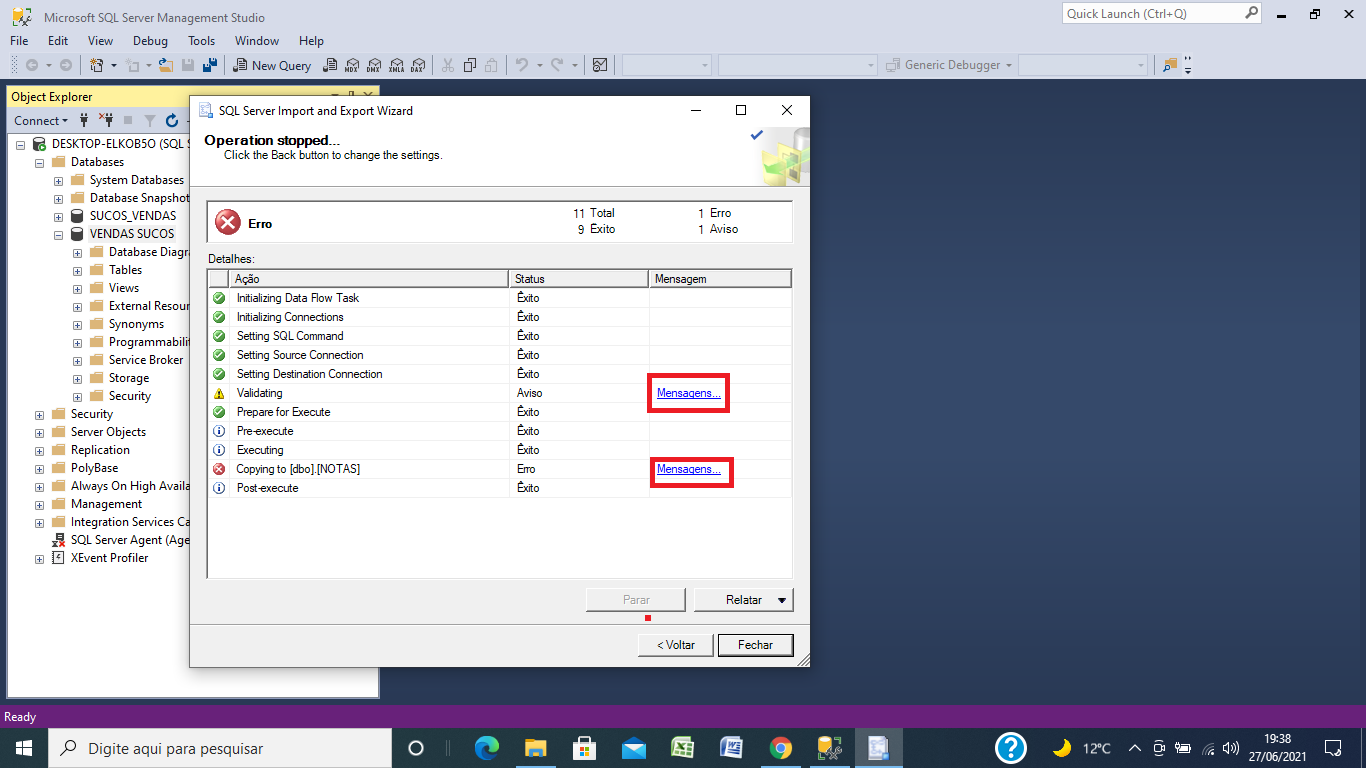Open the File menu
1366x768 pixels.
(x=19, y=41)
